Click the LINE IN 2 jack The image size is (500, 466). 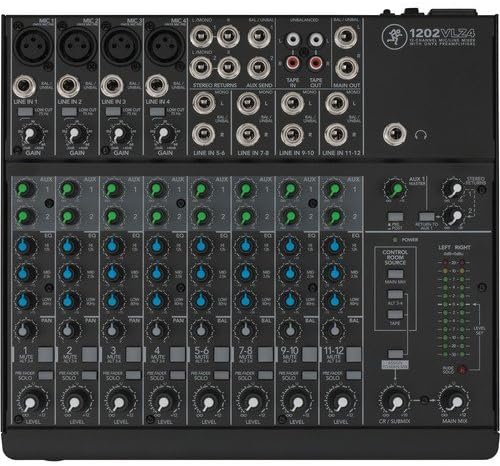point(68,86)
